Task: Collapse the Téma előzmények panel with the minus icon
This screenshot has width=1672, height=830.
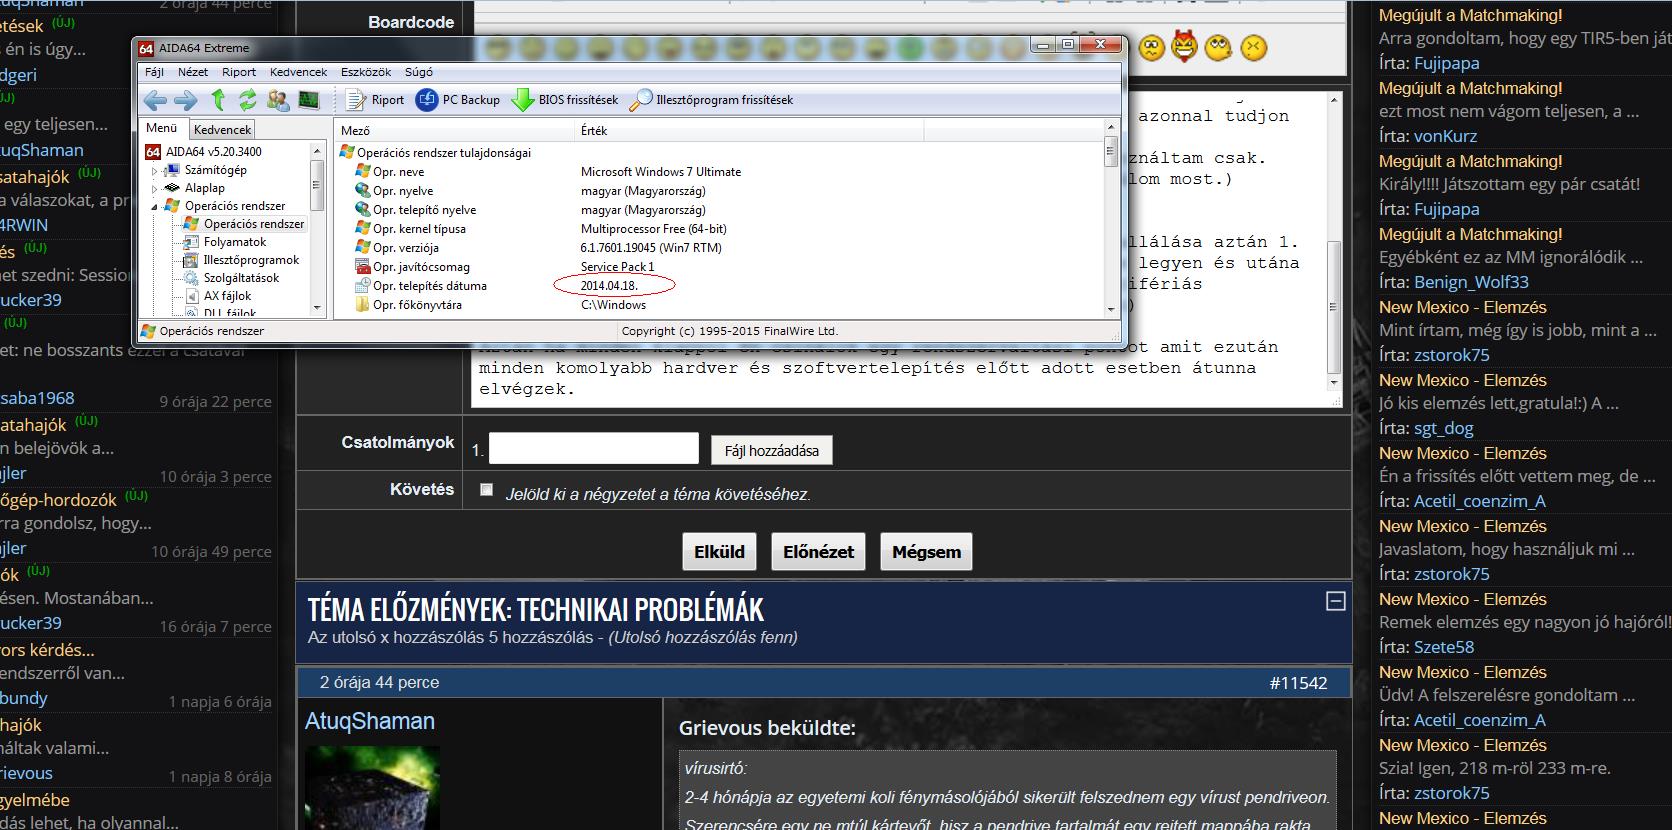Action: point(1335,601)
